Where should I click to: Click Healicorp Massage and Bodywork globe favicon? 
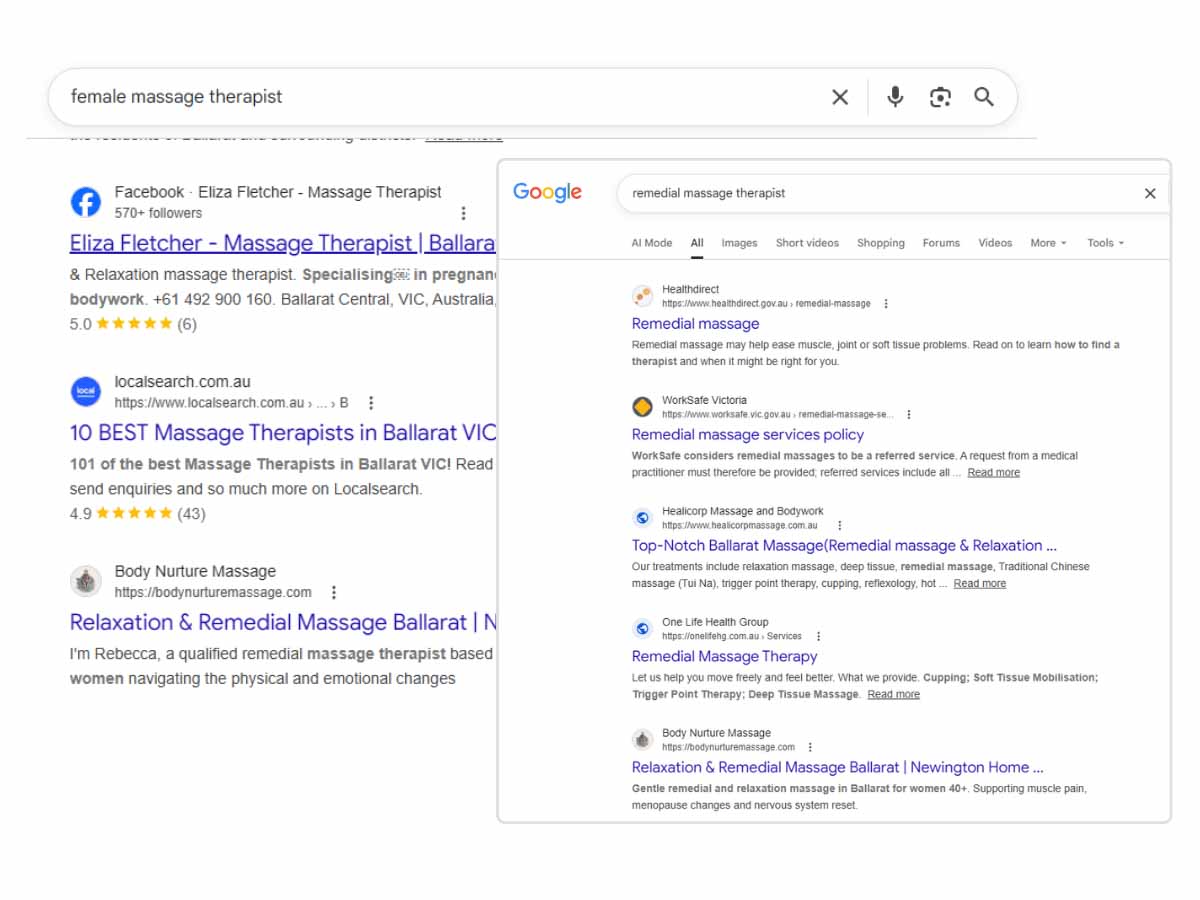coord(643,518)
